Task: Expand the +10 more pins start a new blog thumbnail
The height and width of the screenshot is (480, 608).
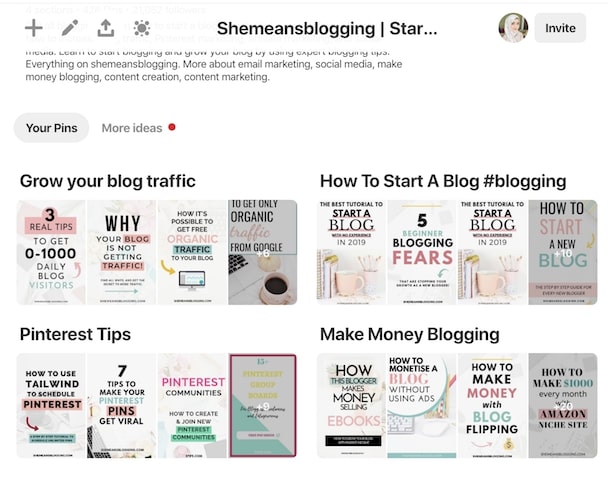Action: [x=563, y=252]
